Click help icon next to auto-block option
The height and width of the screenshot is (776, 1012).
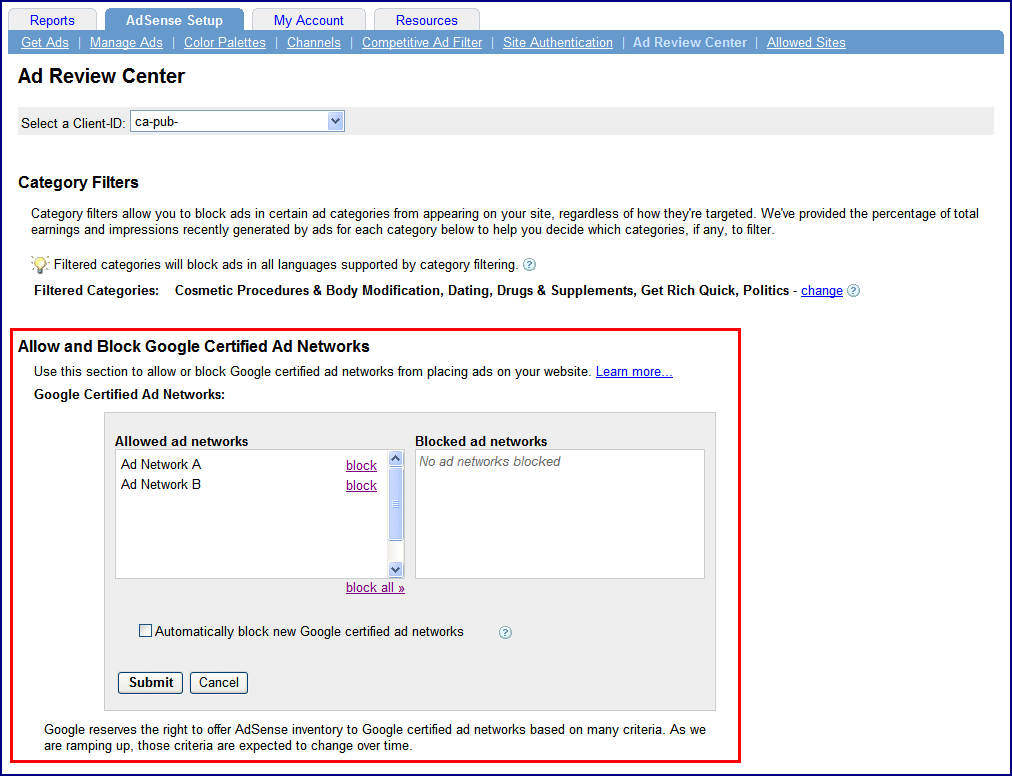[505, 633]
